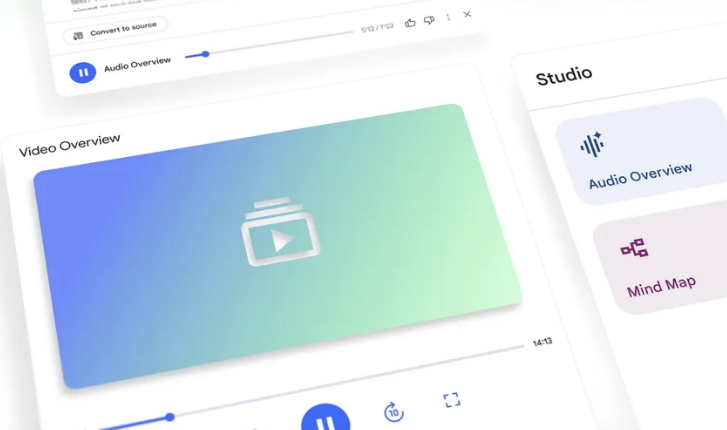The width and height of the screenshot is (727, 430).
Task: Click the Audio Overview label beside the pause button
Action: (137, 66)
